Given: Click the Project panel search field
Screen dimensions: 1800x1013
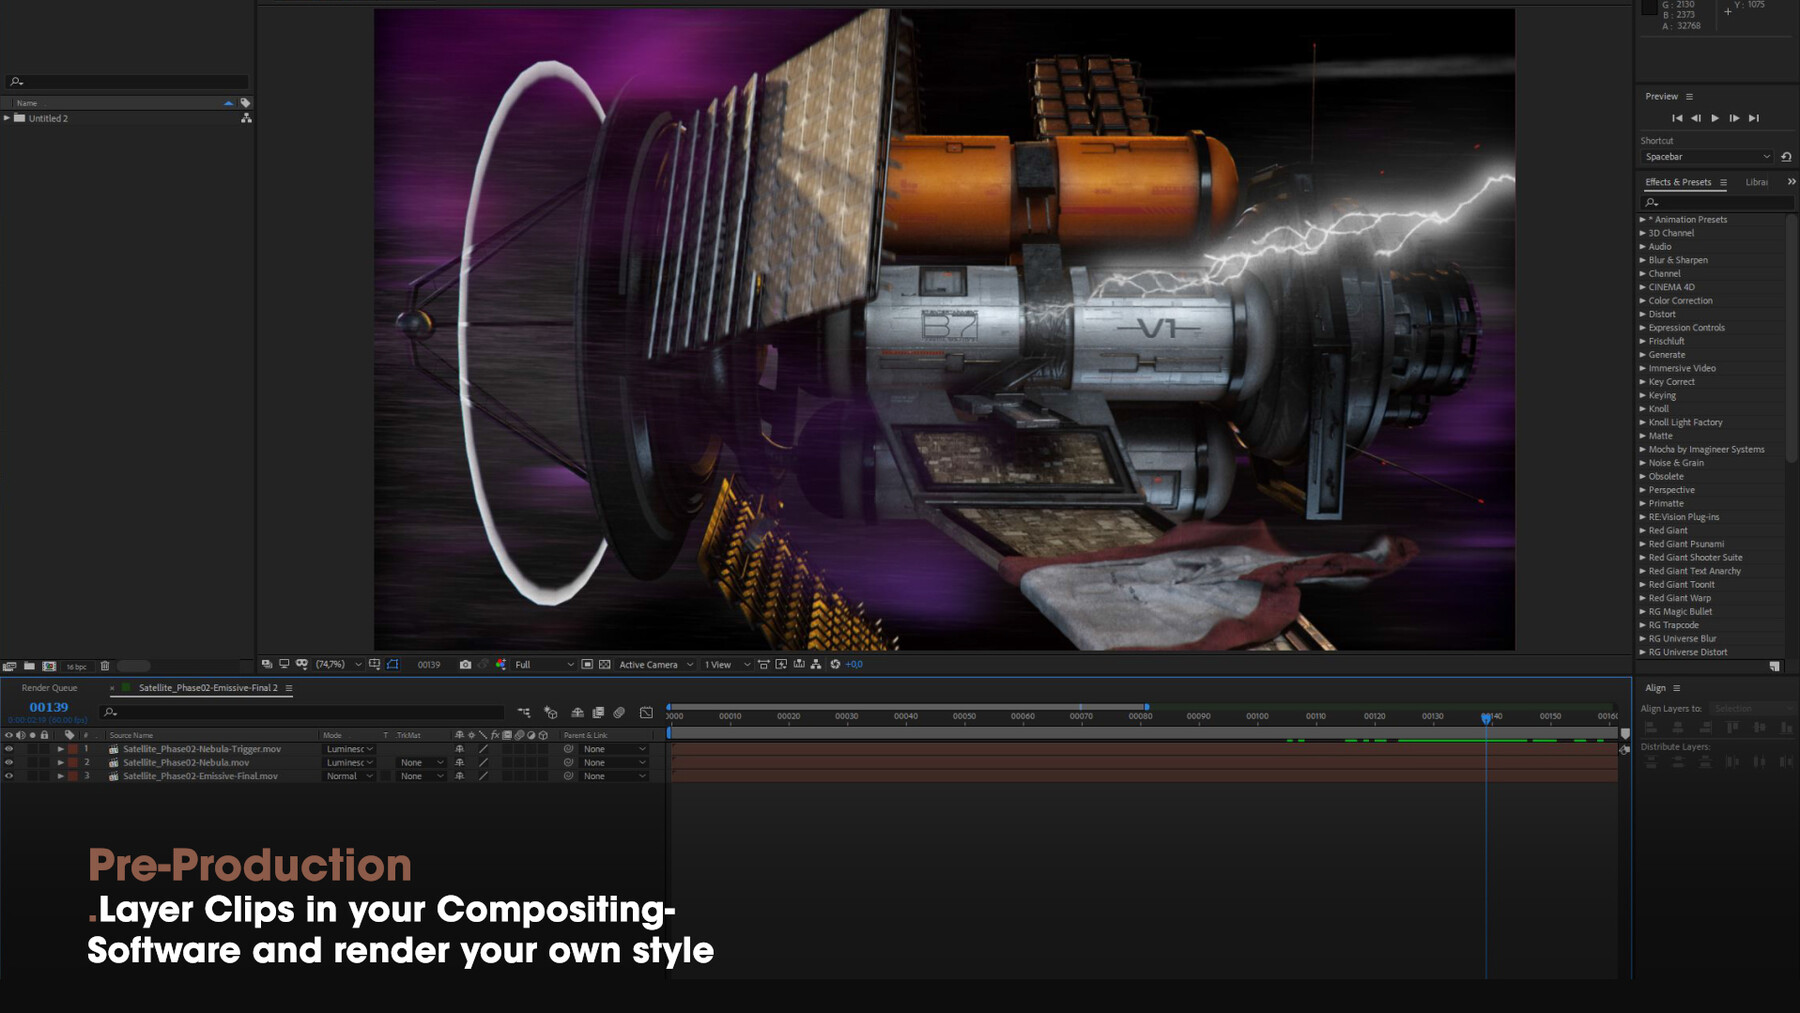Looking at the screenshot, I should pyautogui.click(x=126, y=82).
